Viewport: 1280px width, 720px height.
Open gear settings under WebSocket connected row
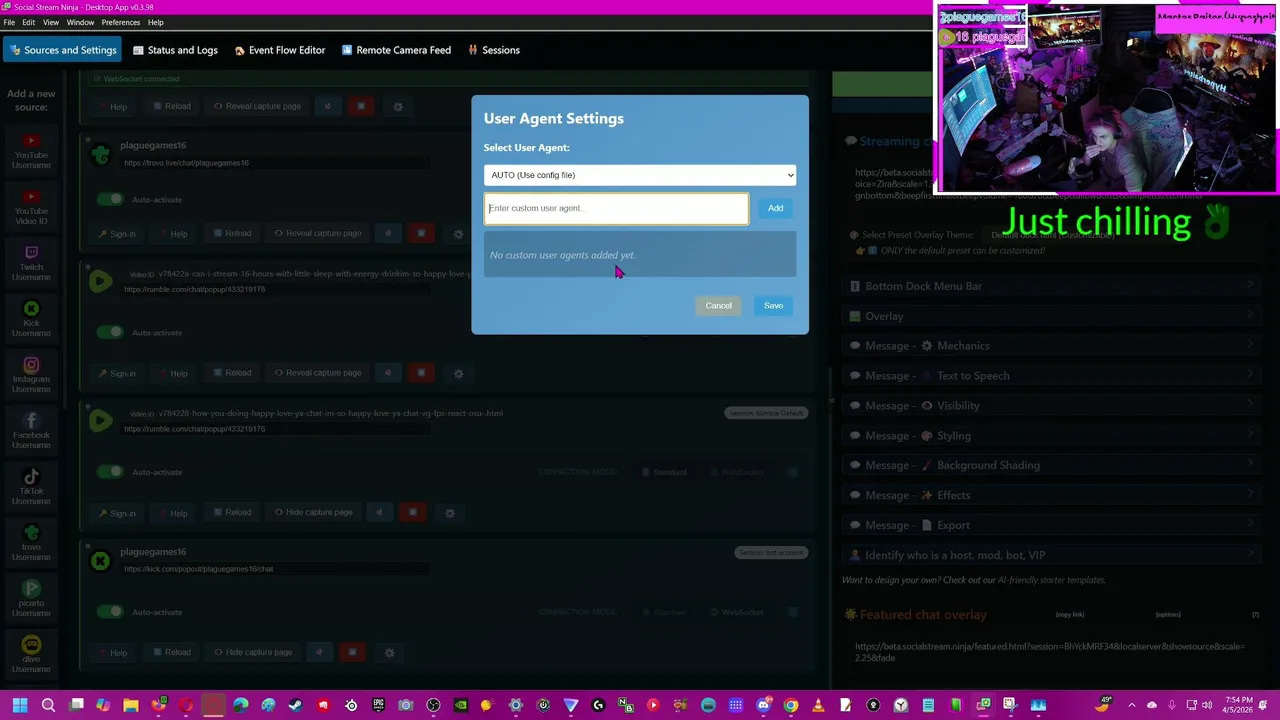(398, 107)
